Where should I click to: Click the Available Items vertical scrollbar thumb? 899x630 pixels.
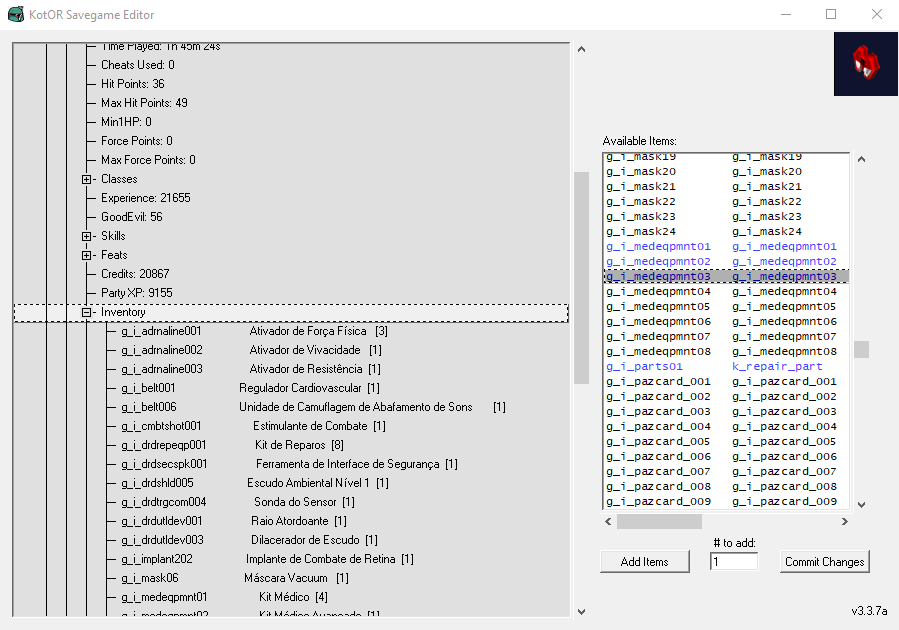[861, 349]
